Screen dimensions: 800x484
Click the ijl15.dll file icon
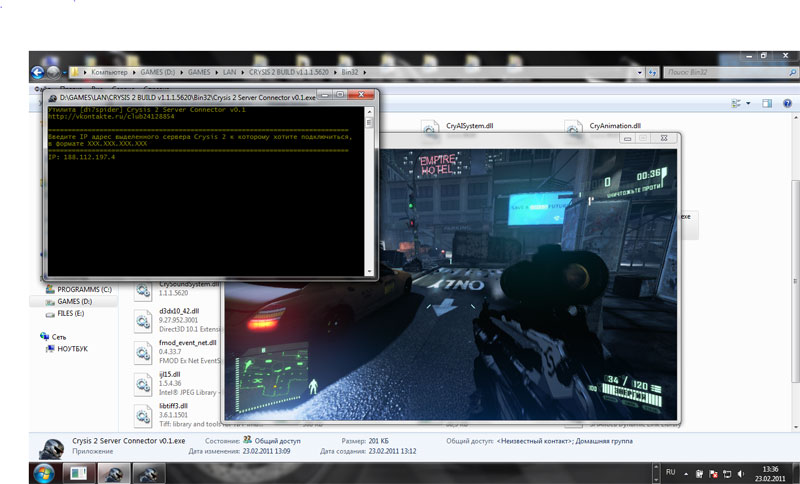coord(143,384)
